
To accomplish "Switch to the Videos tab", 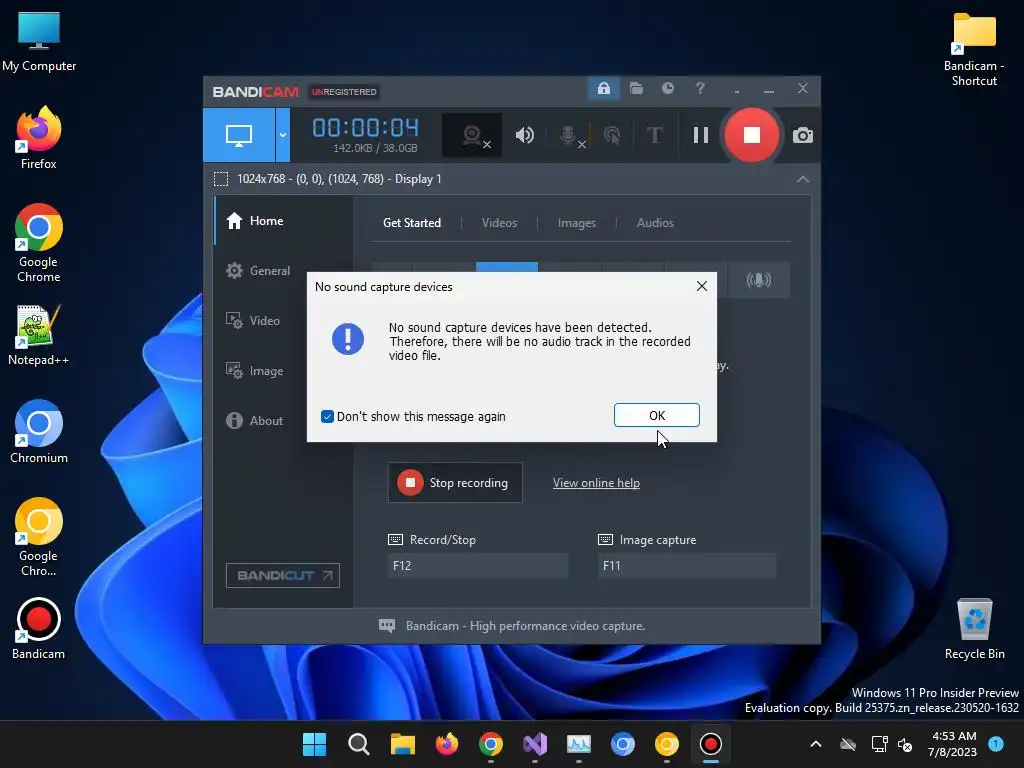I will 499,223.
